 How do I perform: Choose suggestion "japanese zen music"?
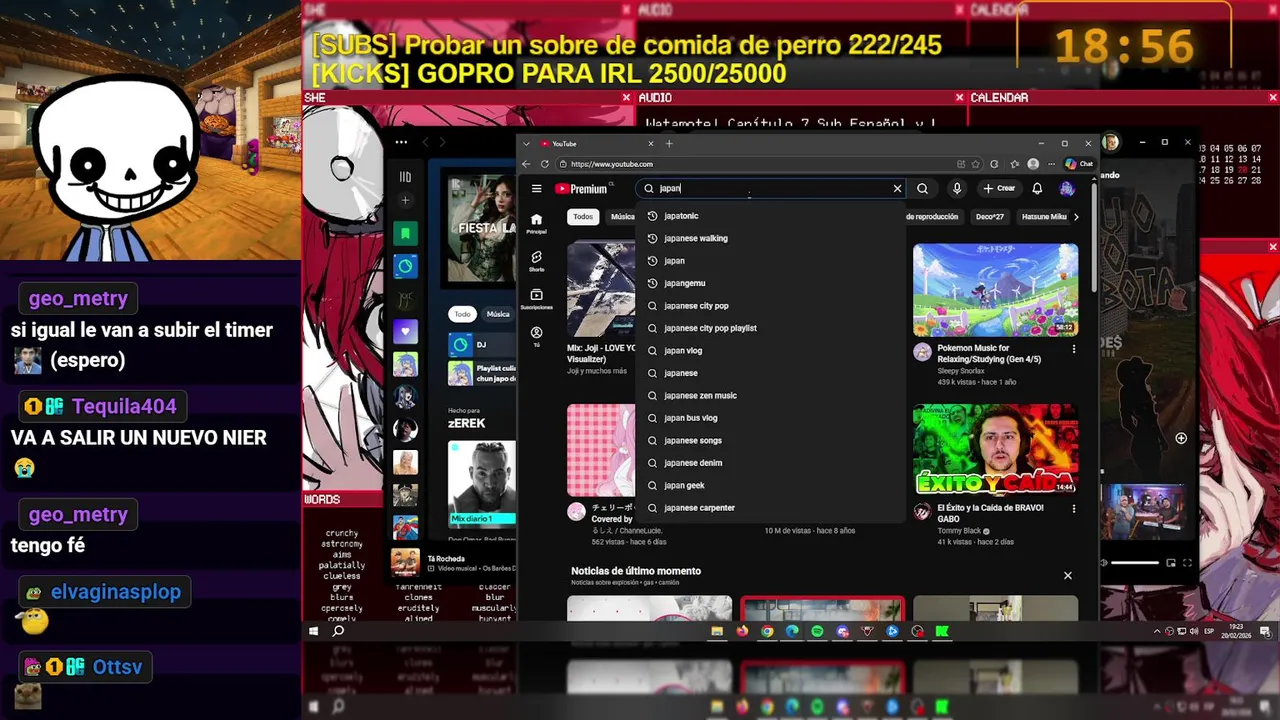[768, 395]
